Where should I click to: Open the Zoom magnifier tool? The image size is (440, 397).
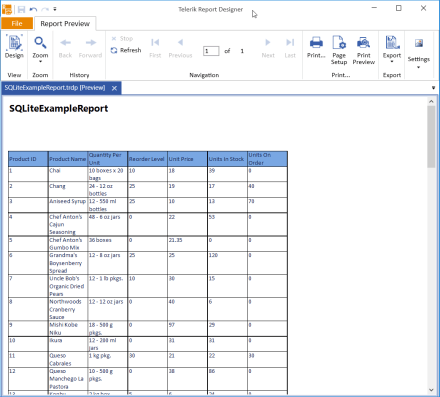tap(40, 49)
